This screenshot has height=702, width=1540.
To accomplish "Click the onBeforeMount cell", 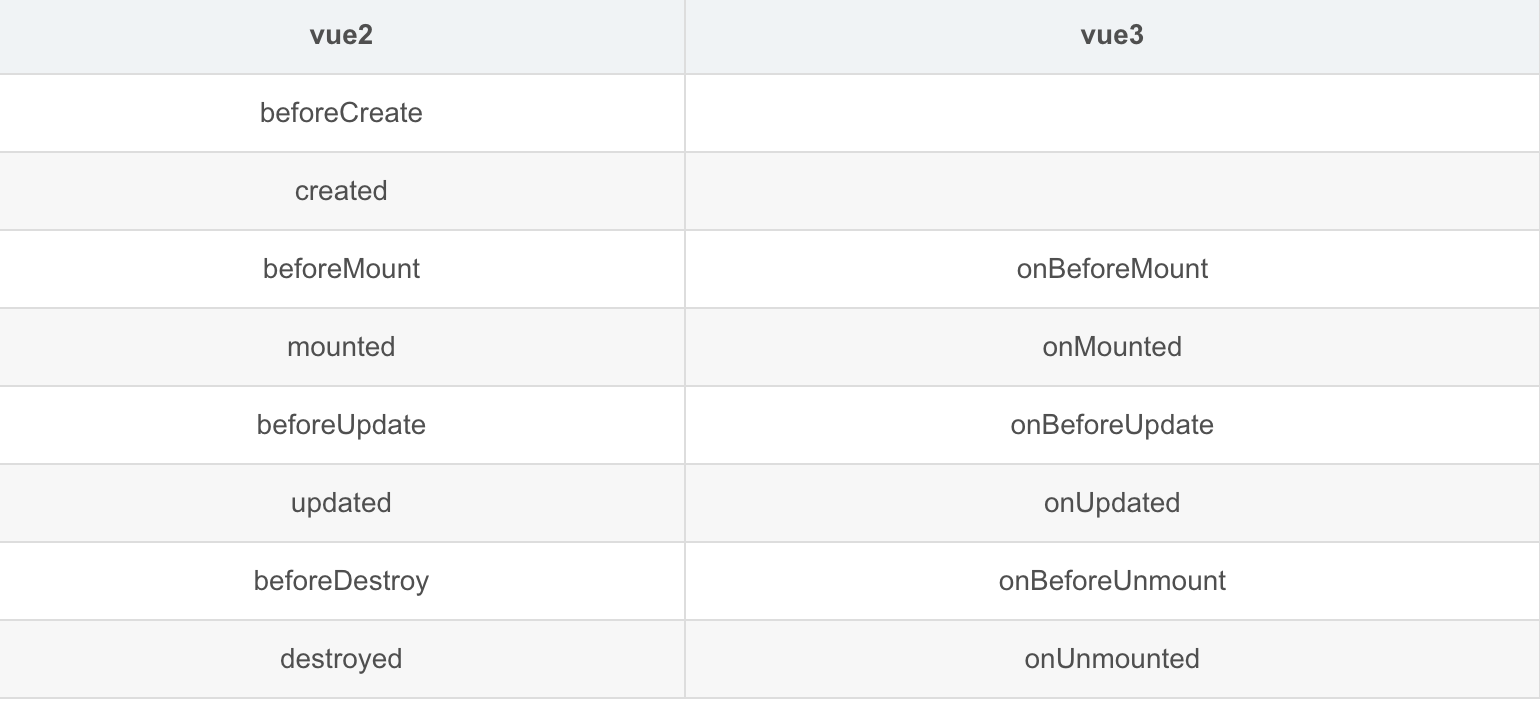I will point(1112,269).
